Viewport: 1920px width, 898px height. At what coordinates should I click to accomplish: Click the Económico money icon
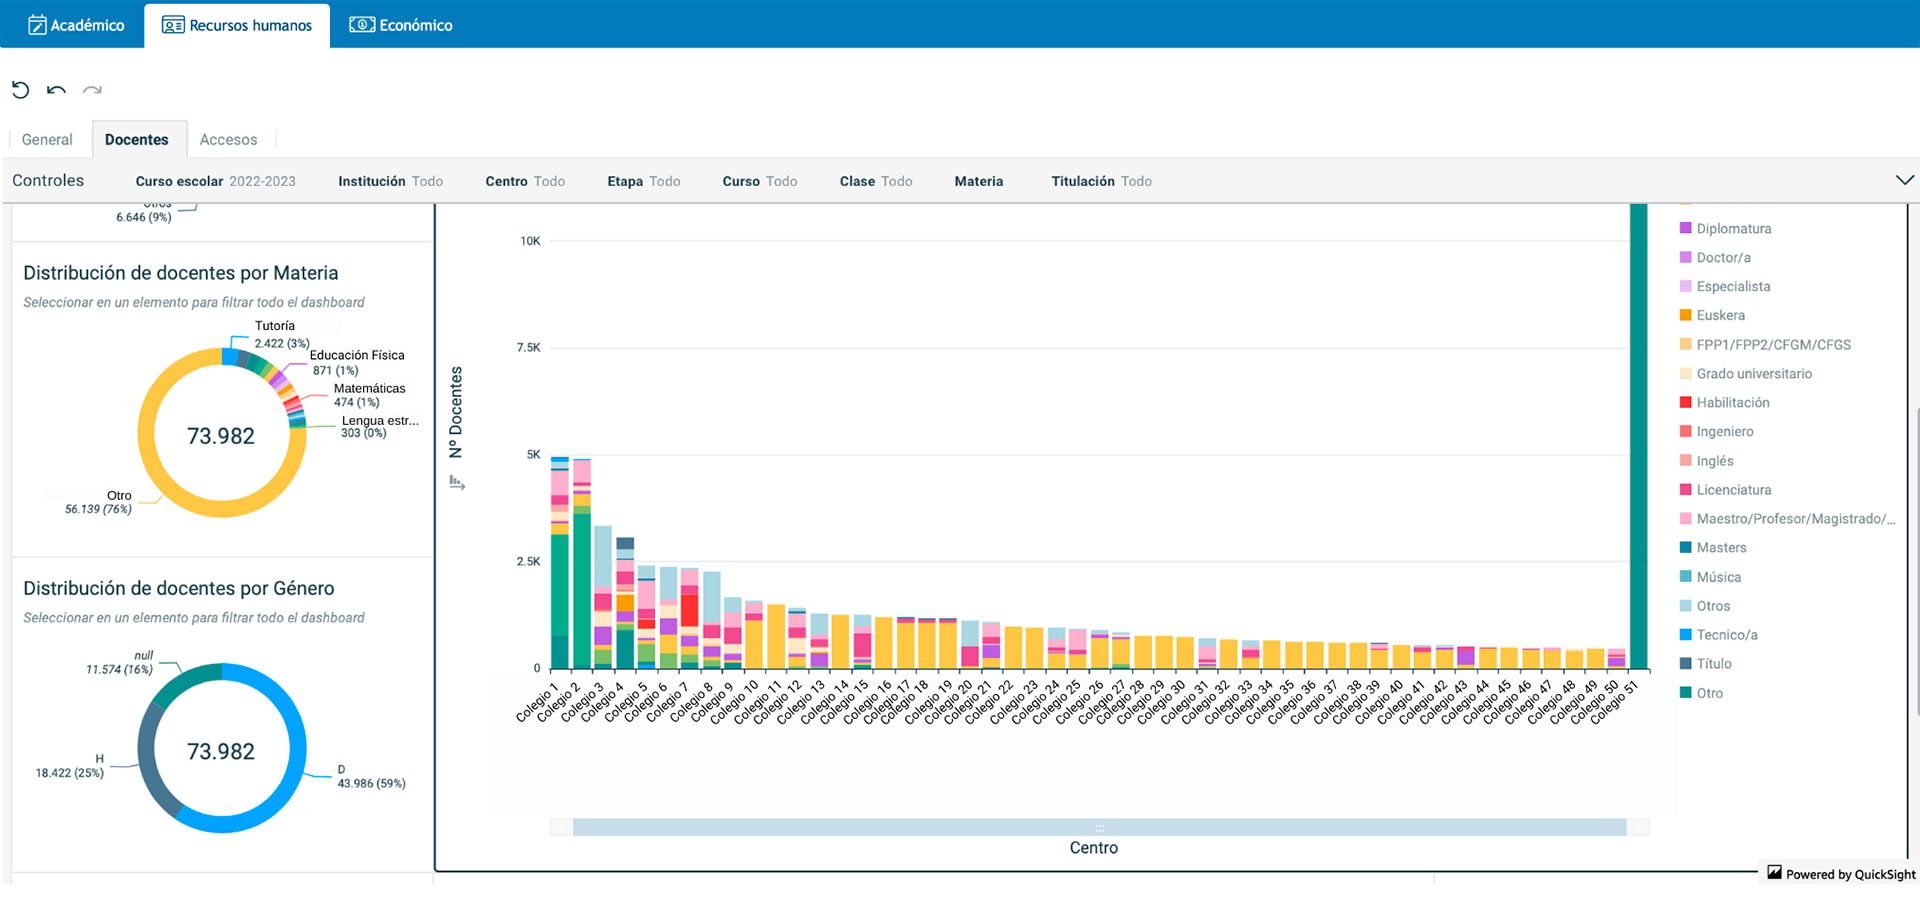tap(361, 25)
